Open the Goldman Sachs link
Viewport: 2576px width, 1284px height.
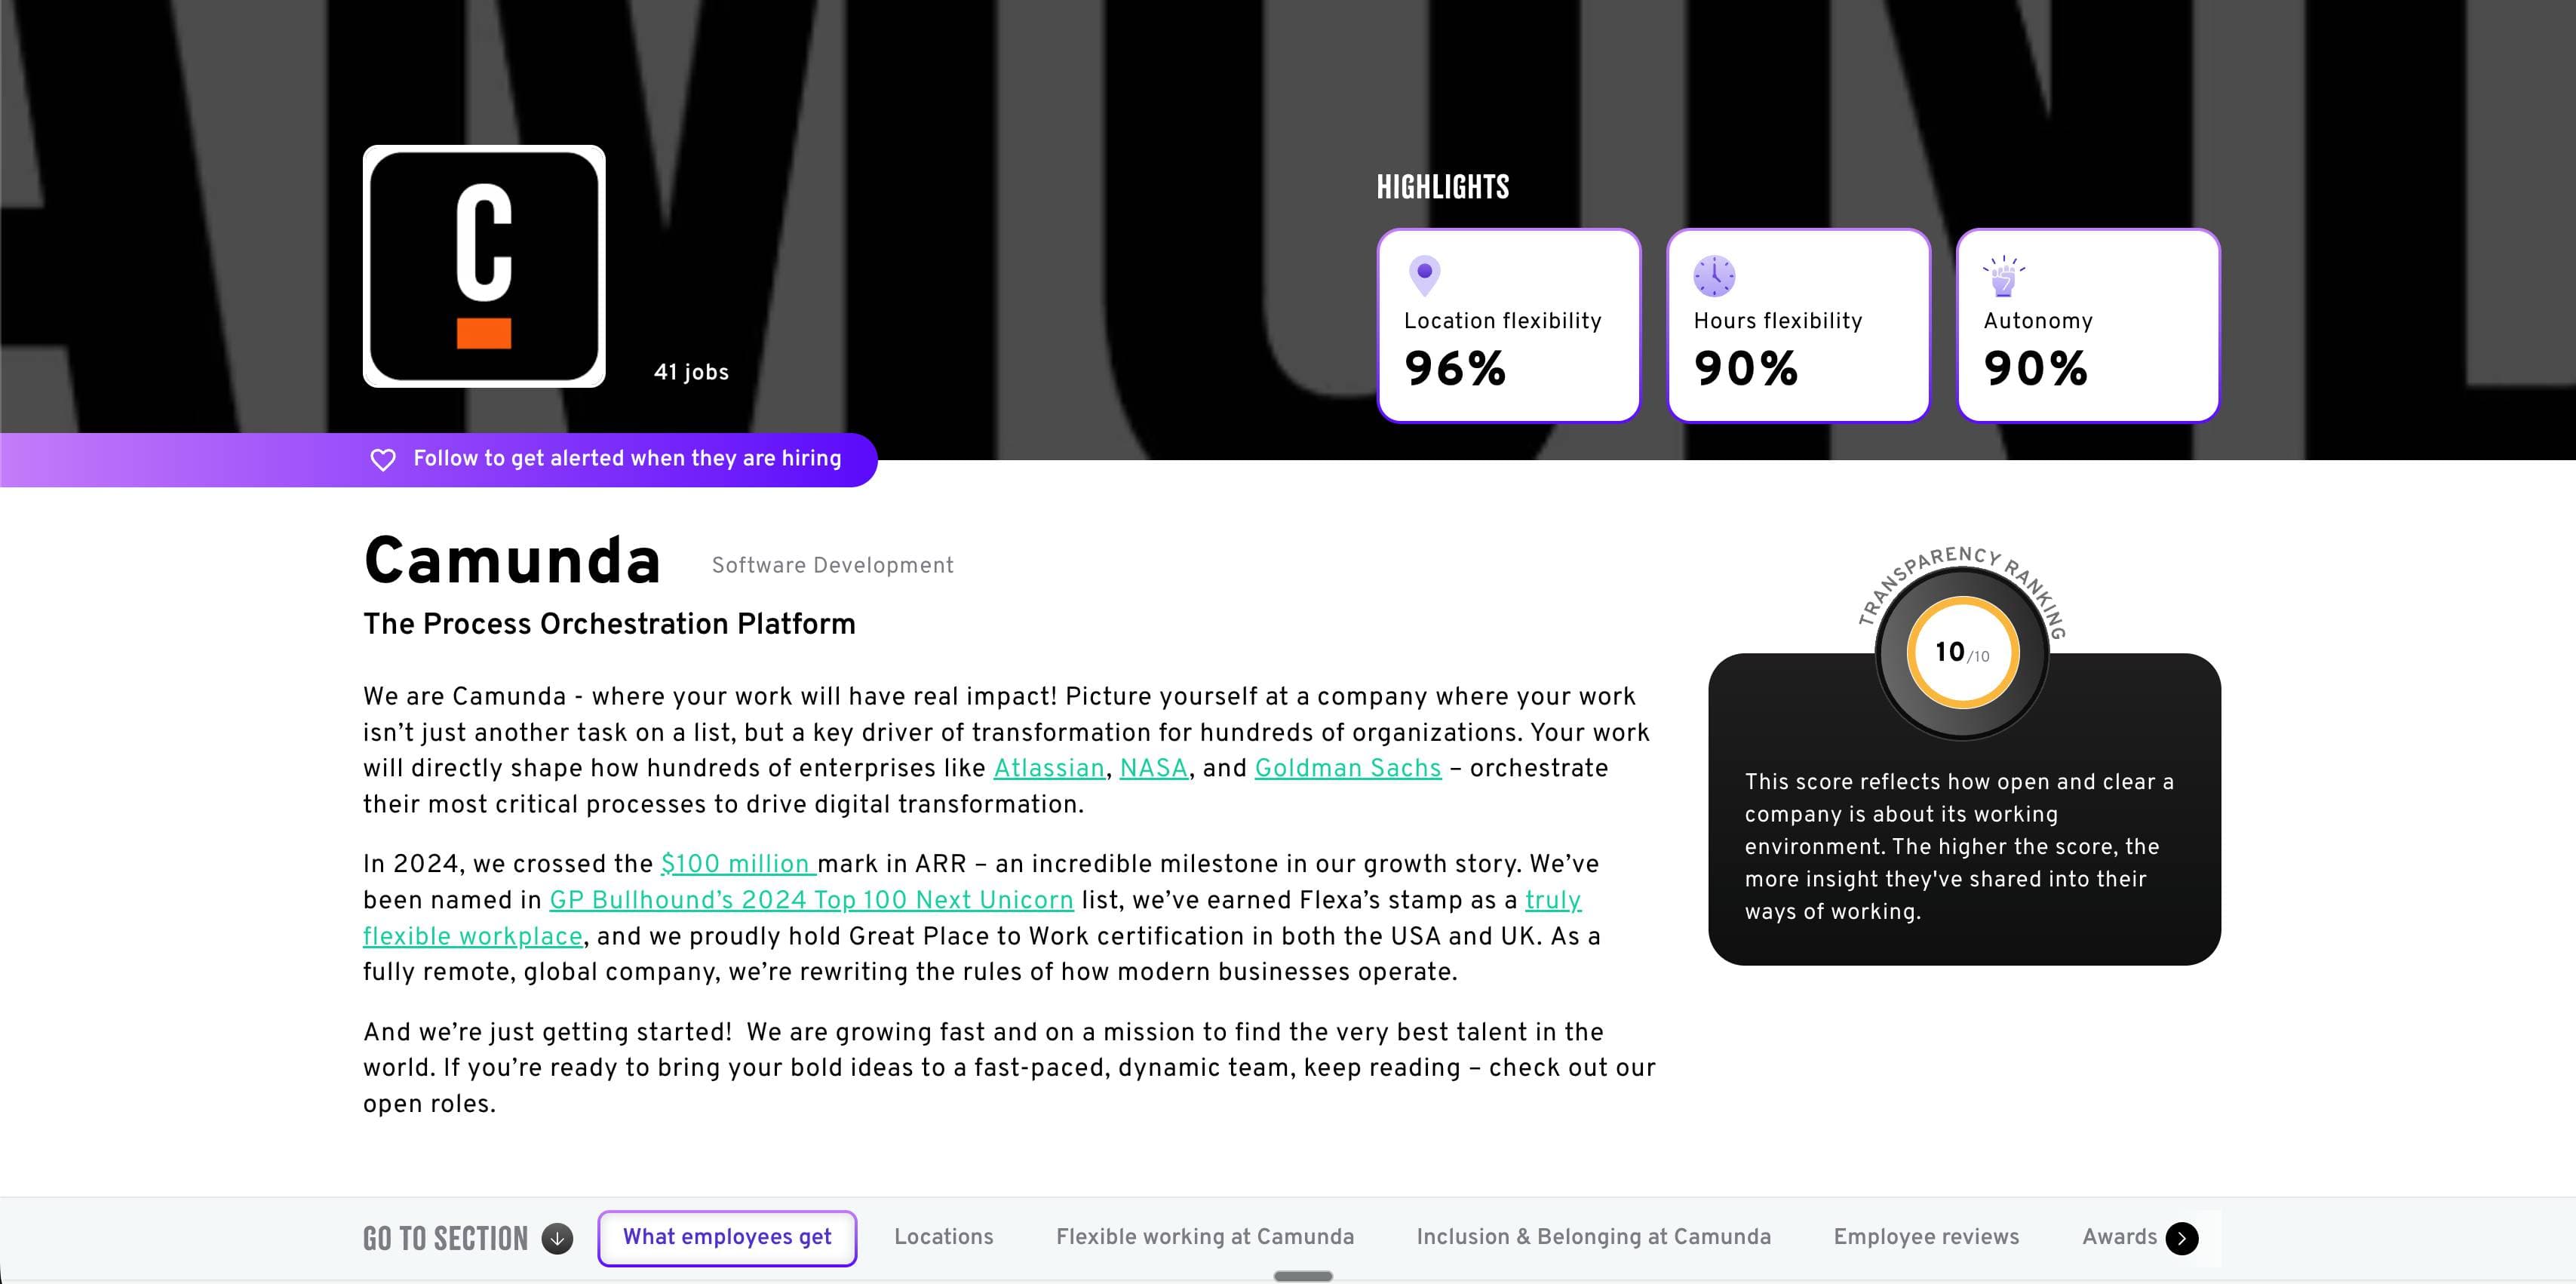pyautogui.click(x=1347, y=768)
